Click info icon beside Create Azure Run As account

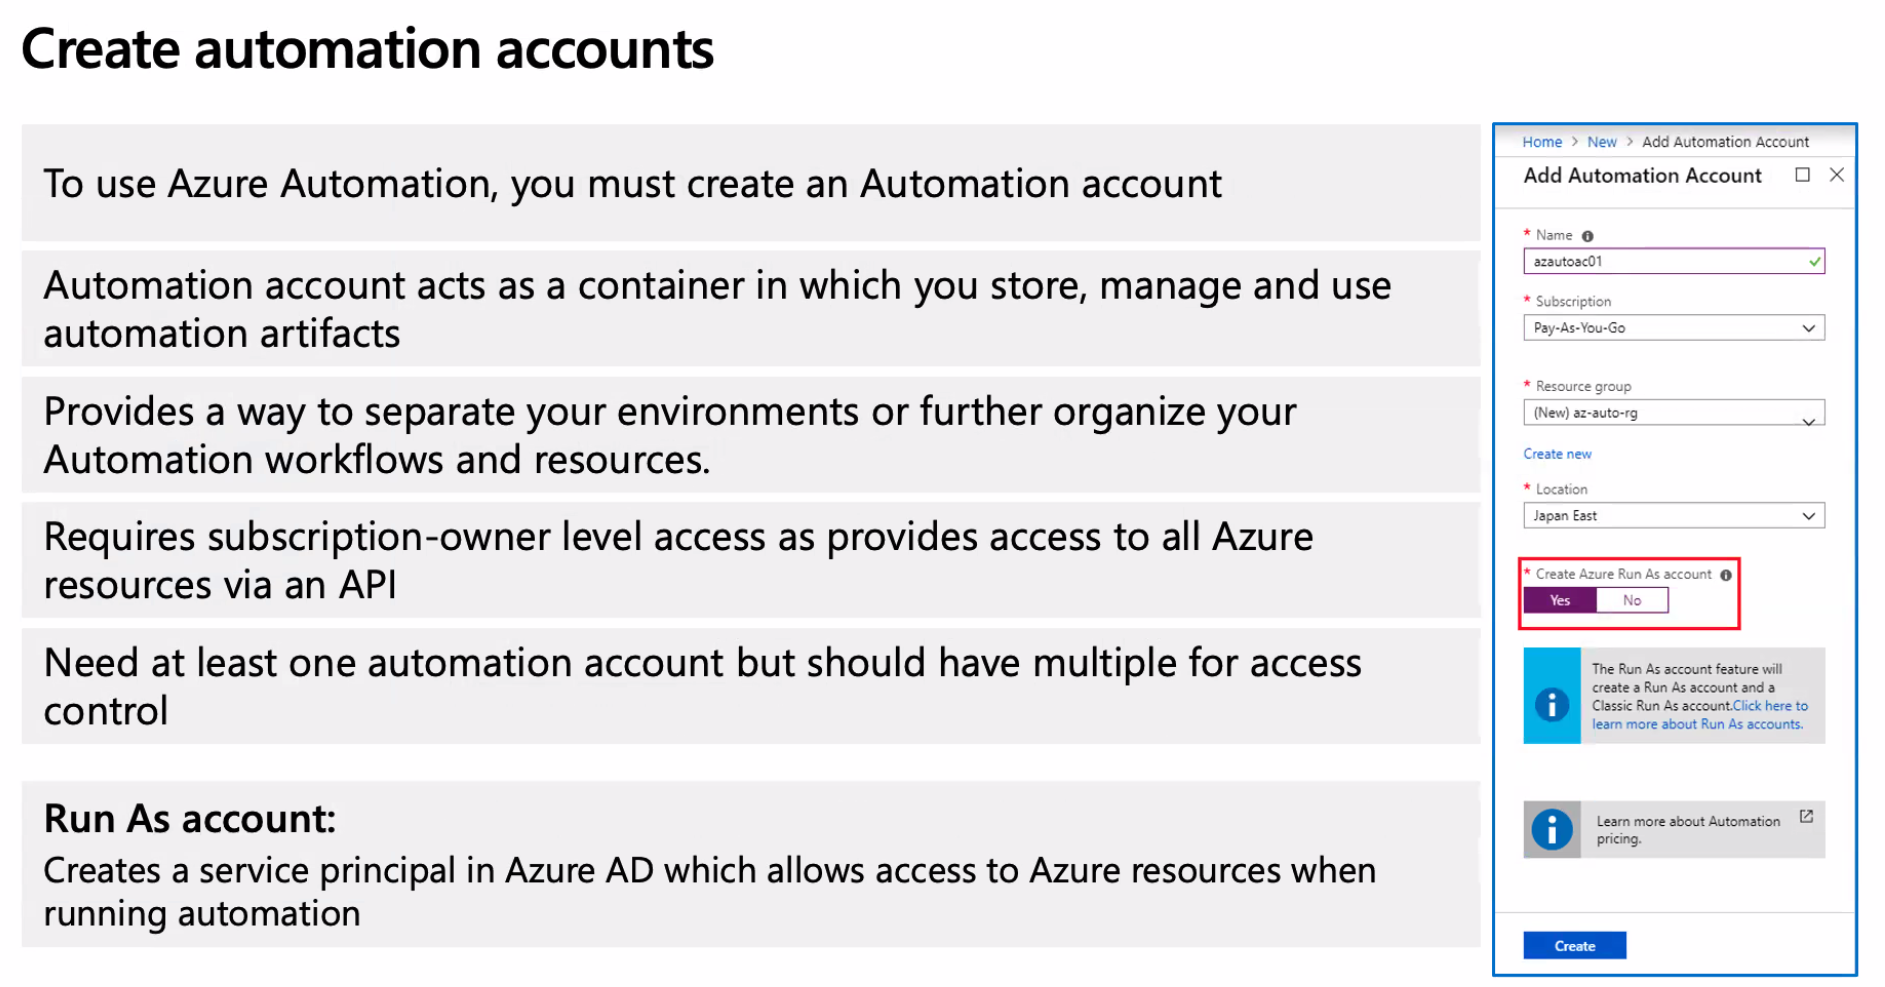click(x=1726, y=575)
